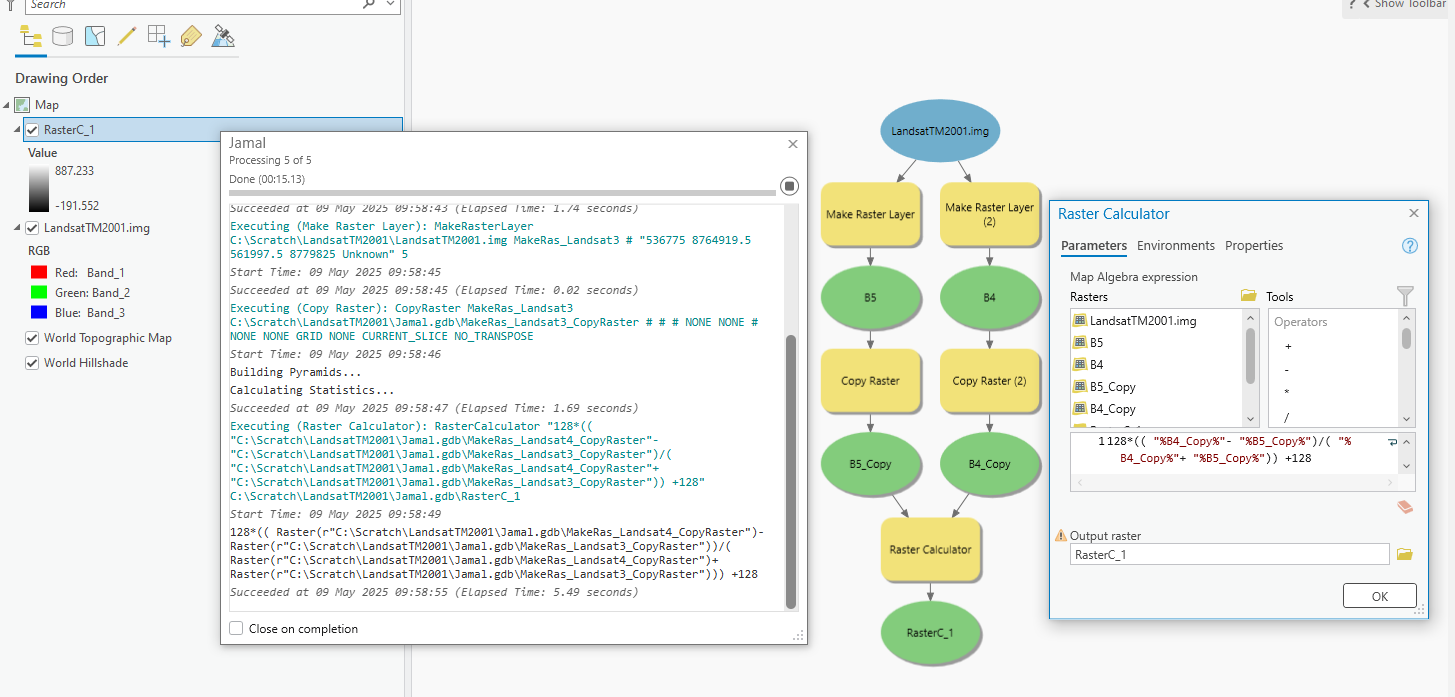Click the Show Toolbar link

(1409, 5)
